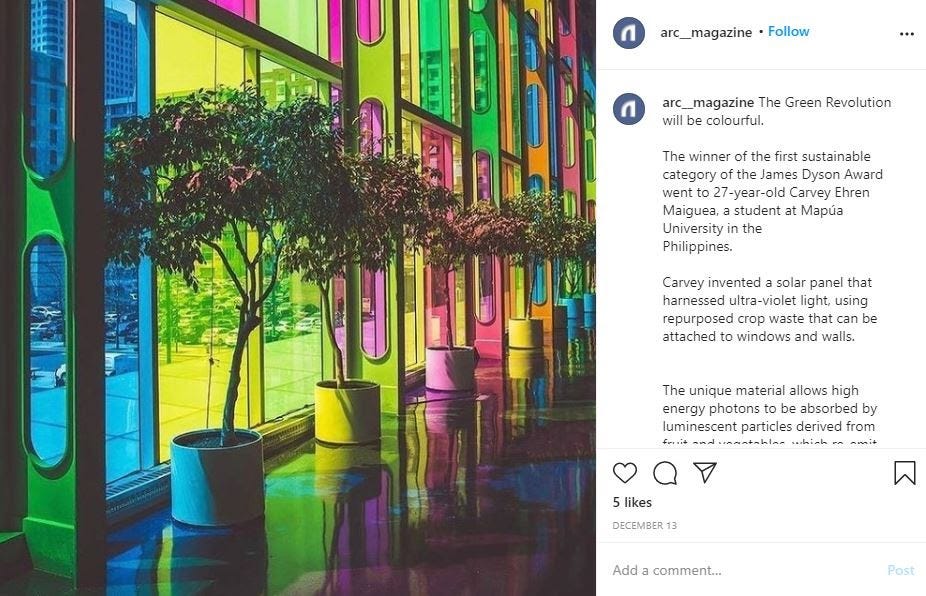Open the arc__magazine username in the caption
Viewport: 926px width, 596px height.
(708, 102)
